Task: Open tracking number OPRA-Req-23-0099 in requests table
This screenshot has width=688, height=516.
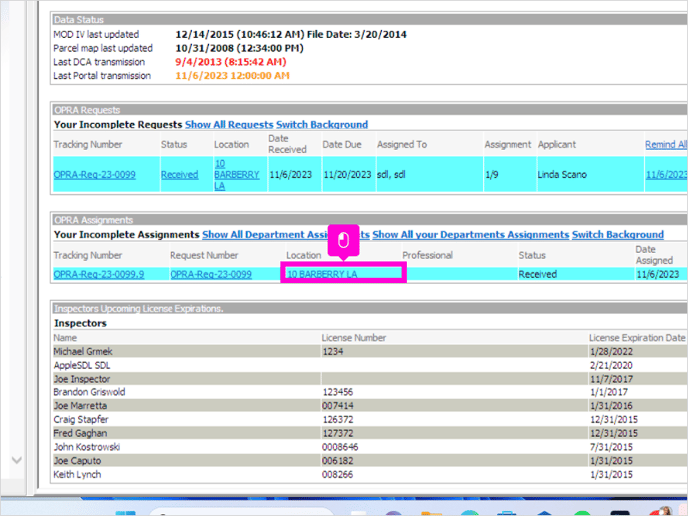Action: click(x=94, y=175)
